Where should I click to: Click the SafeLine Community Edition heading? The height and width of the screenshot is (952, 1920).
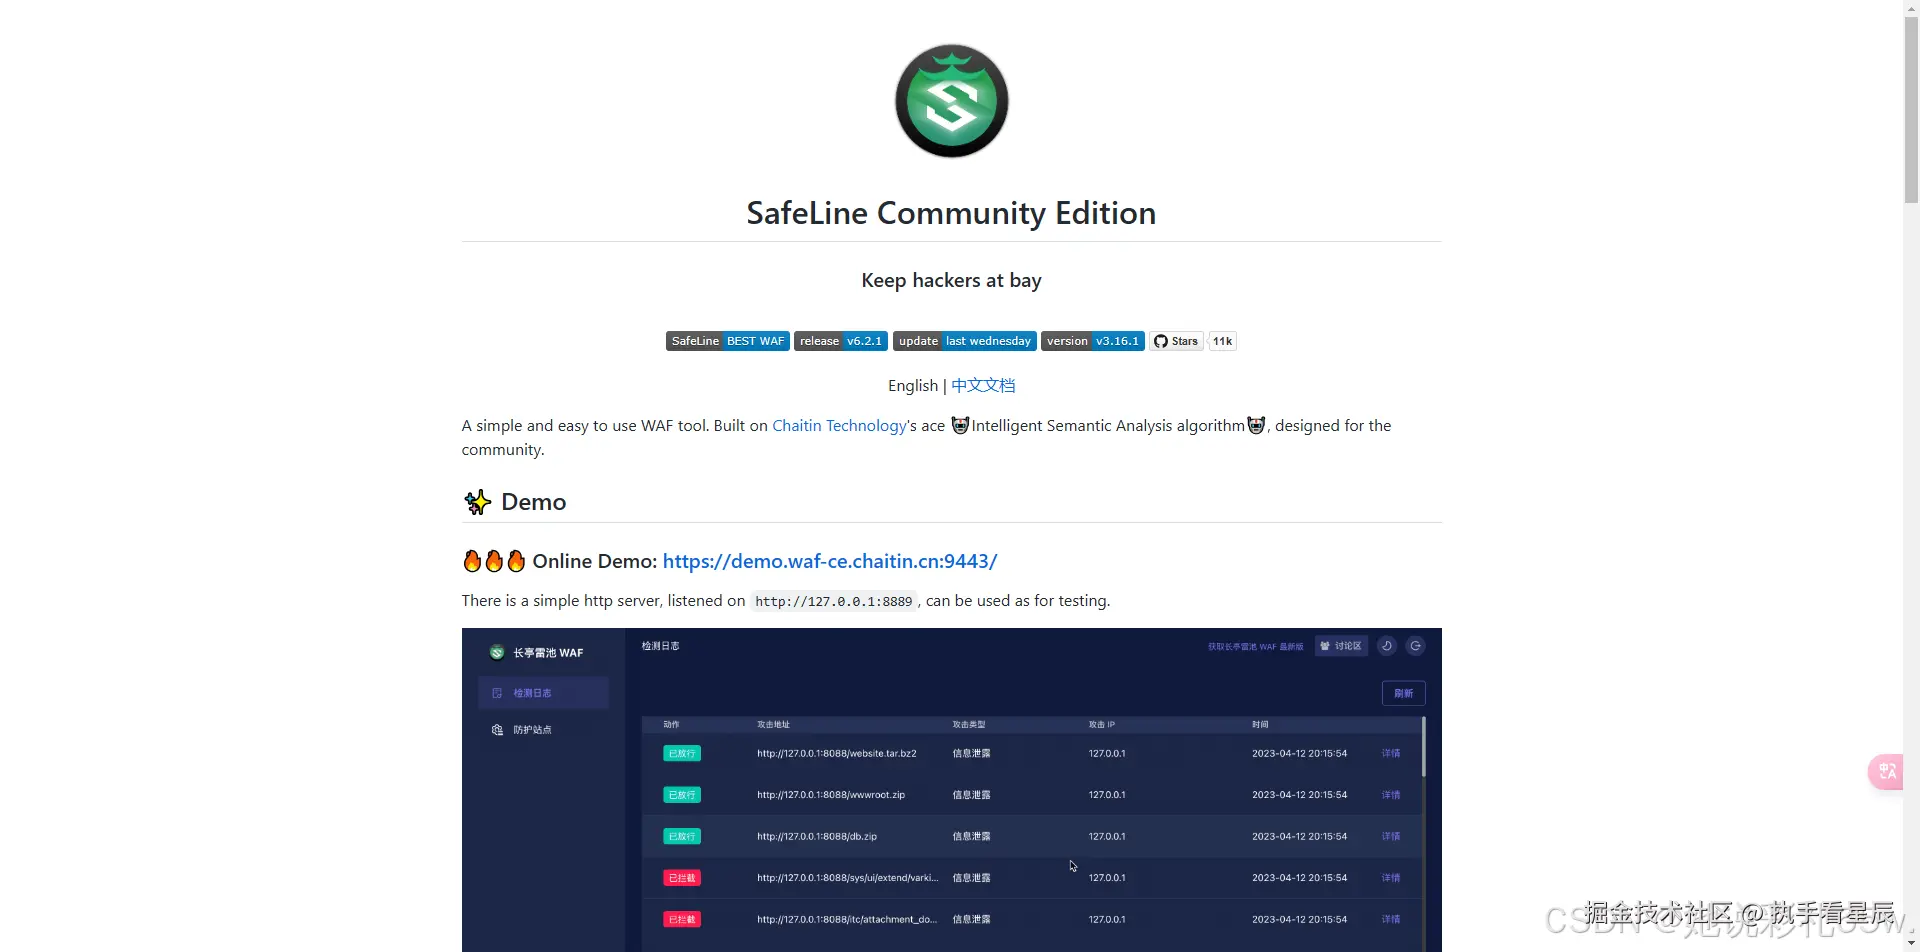coord(951,213)
